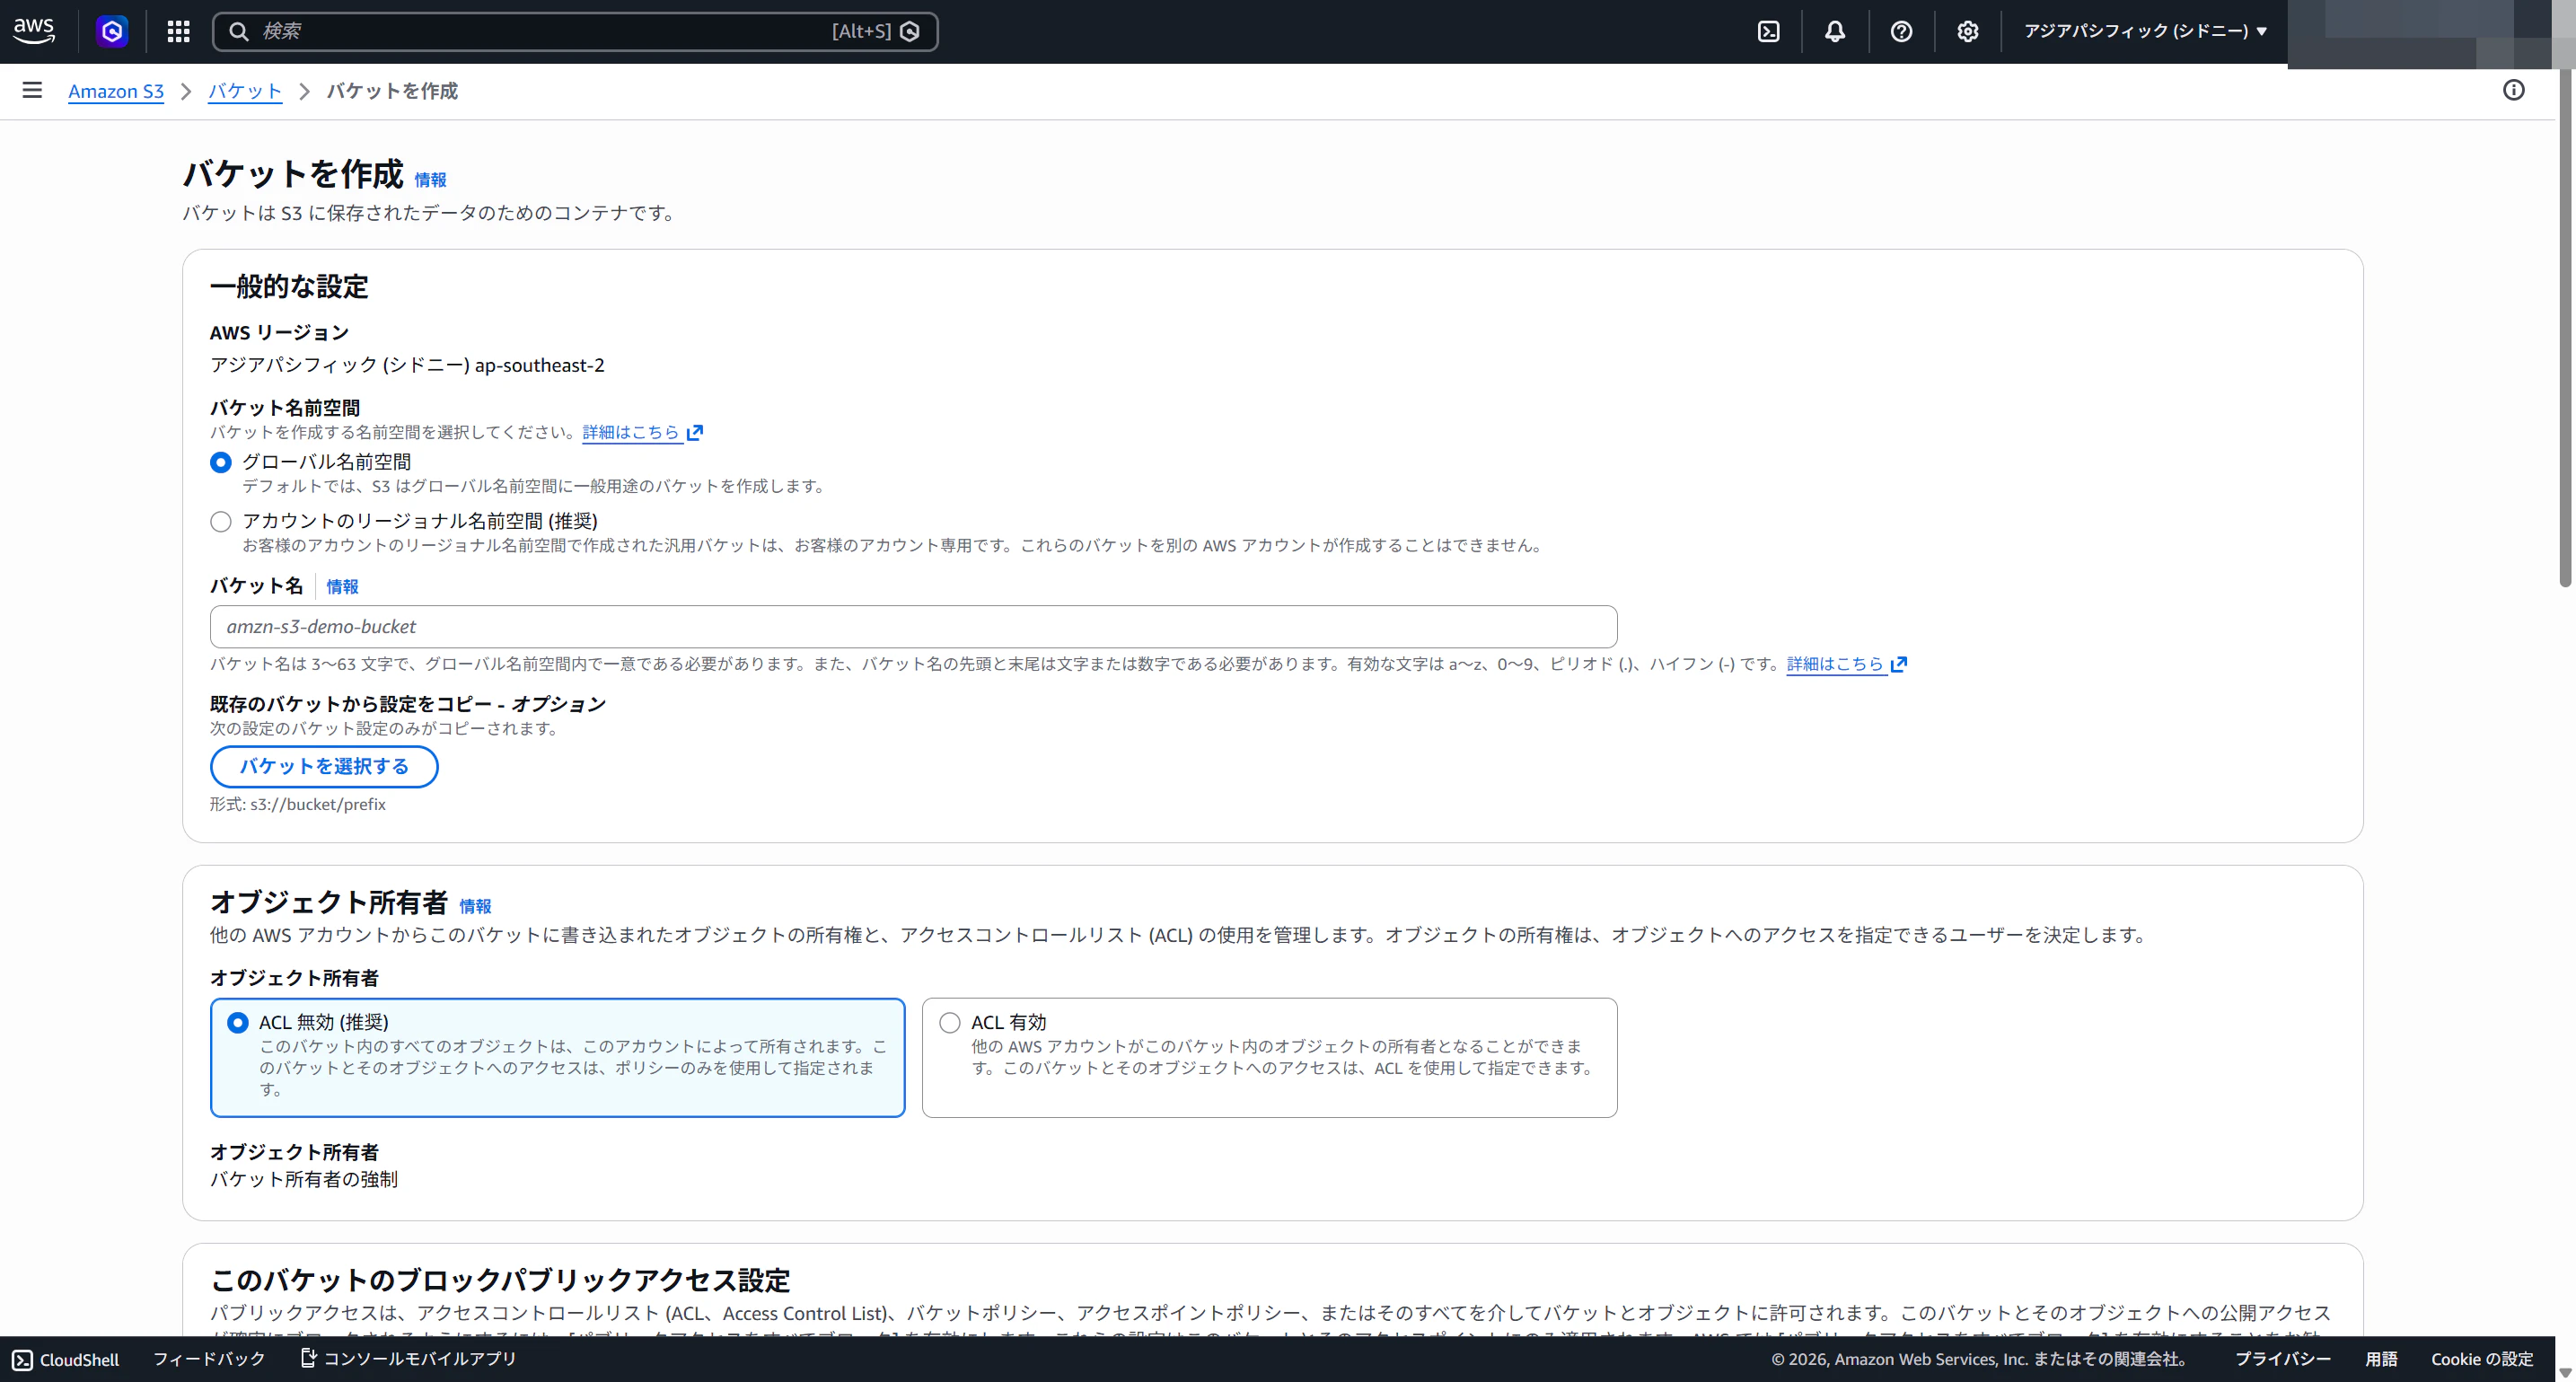Open コンソールモバイルアプリ footer link
The image size is (2576, 1382).
pos(419,1359)
